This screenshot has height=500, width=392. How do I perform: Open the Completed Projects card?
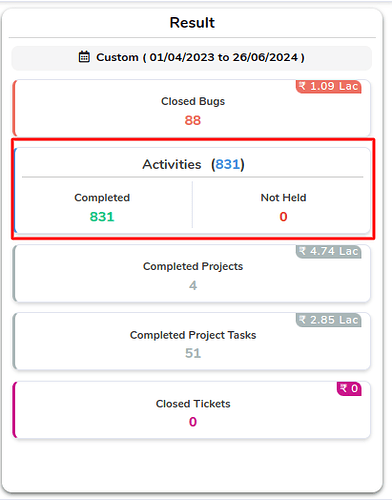[x=192, y=273]
